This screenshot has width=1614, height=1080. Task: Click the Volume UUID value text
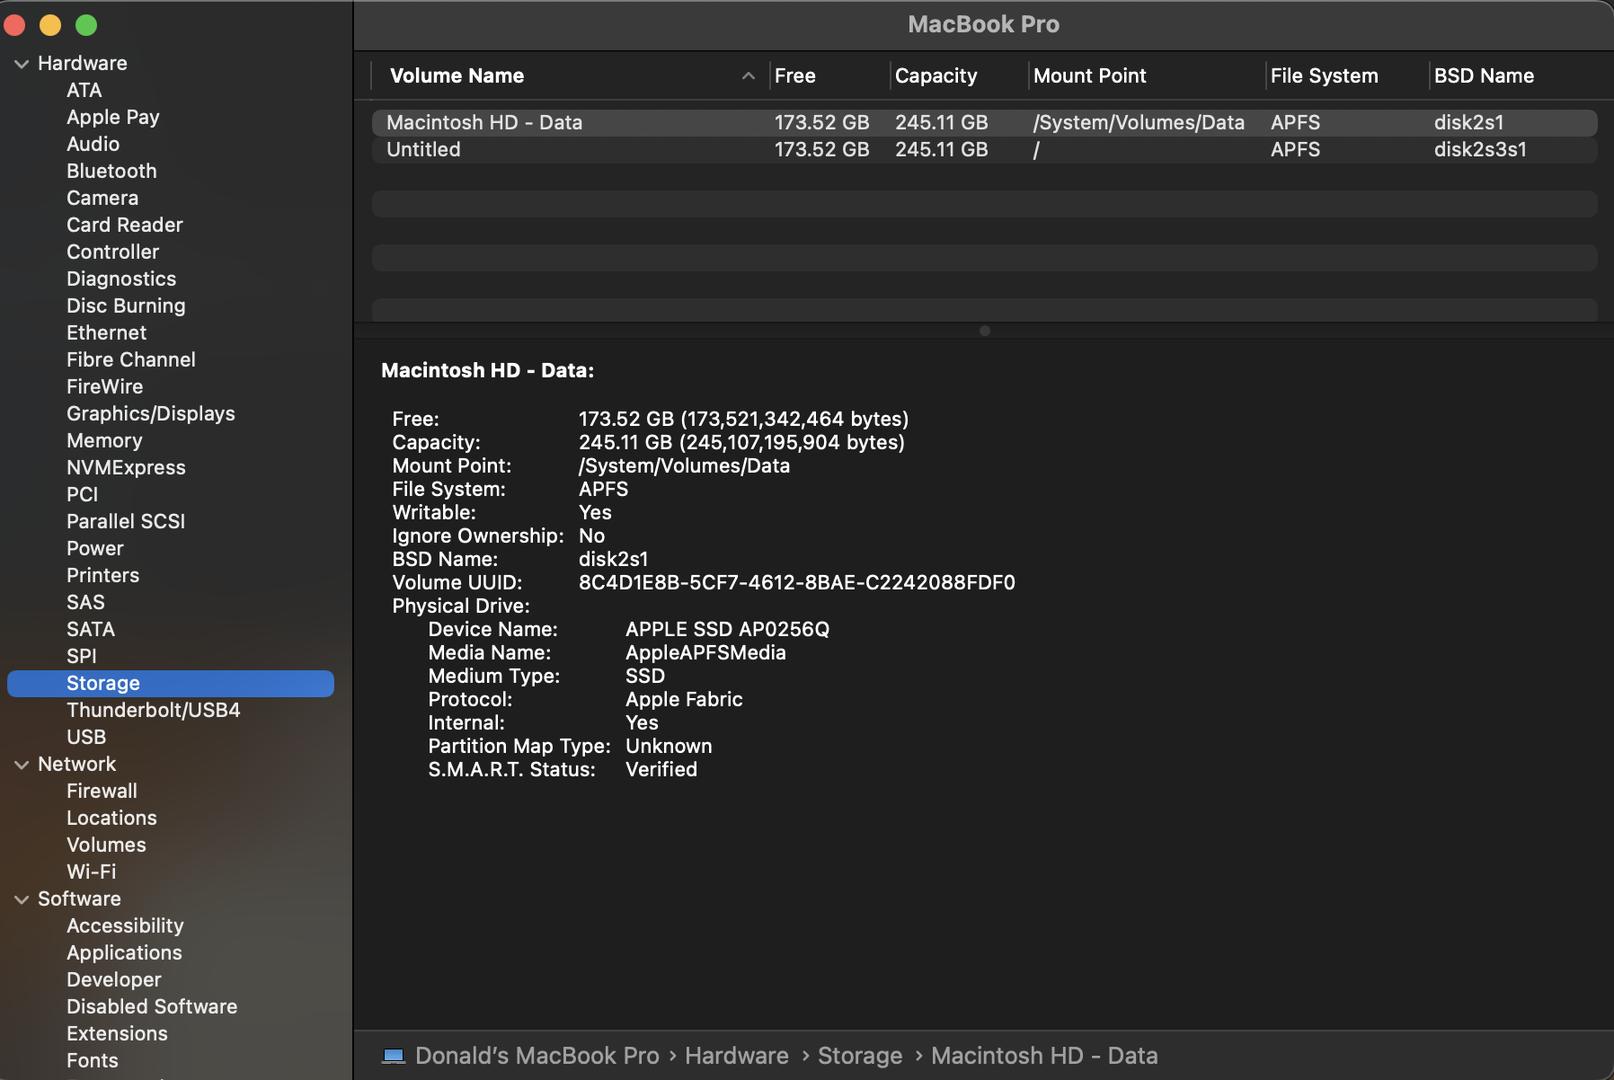click(797, 583)
